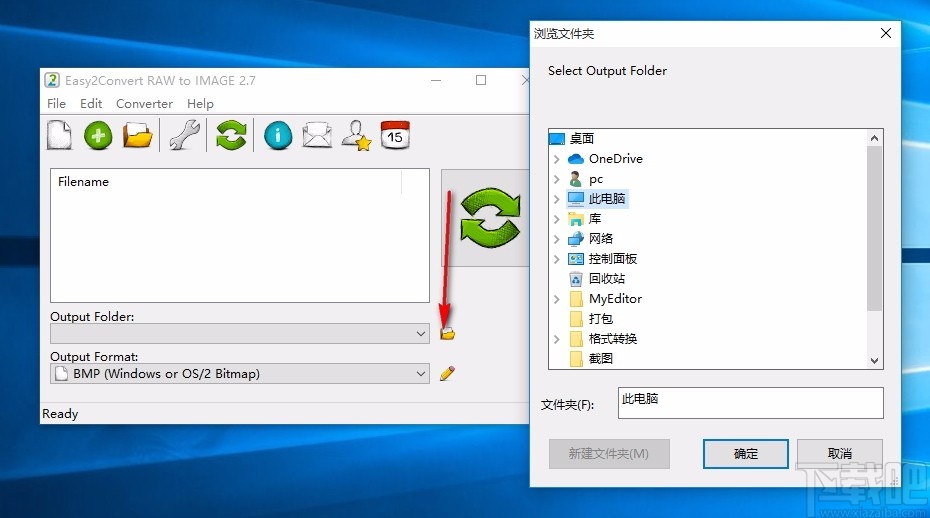Select the 格式转换 folder

click(x=613, y=339)
